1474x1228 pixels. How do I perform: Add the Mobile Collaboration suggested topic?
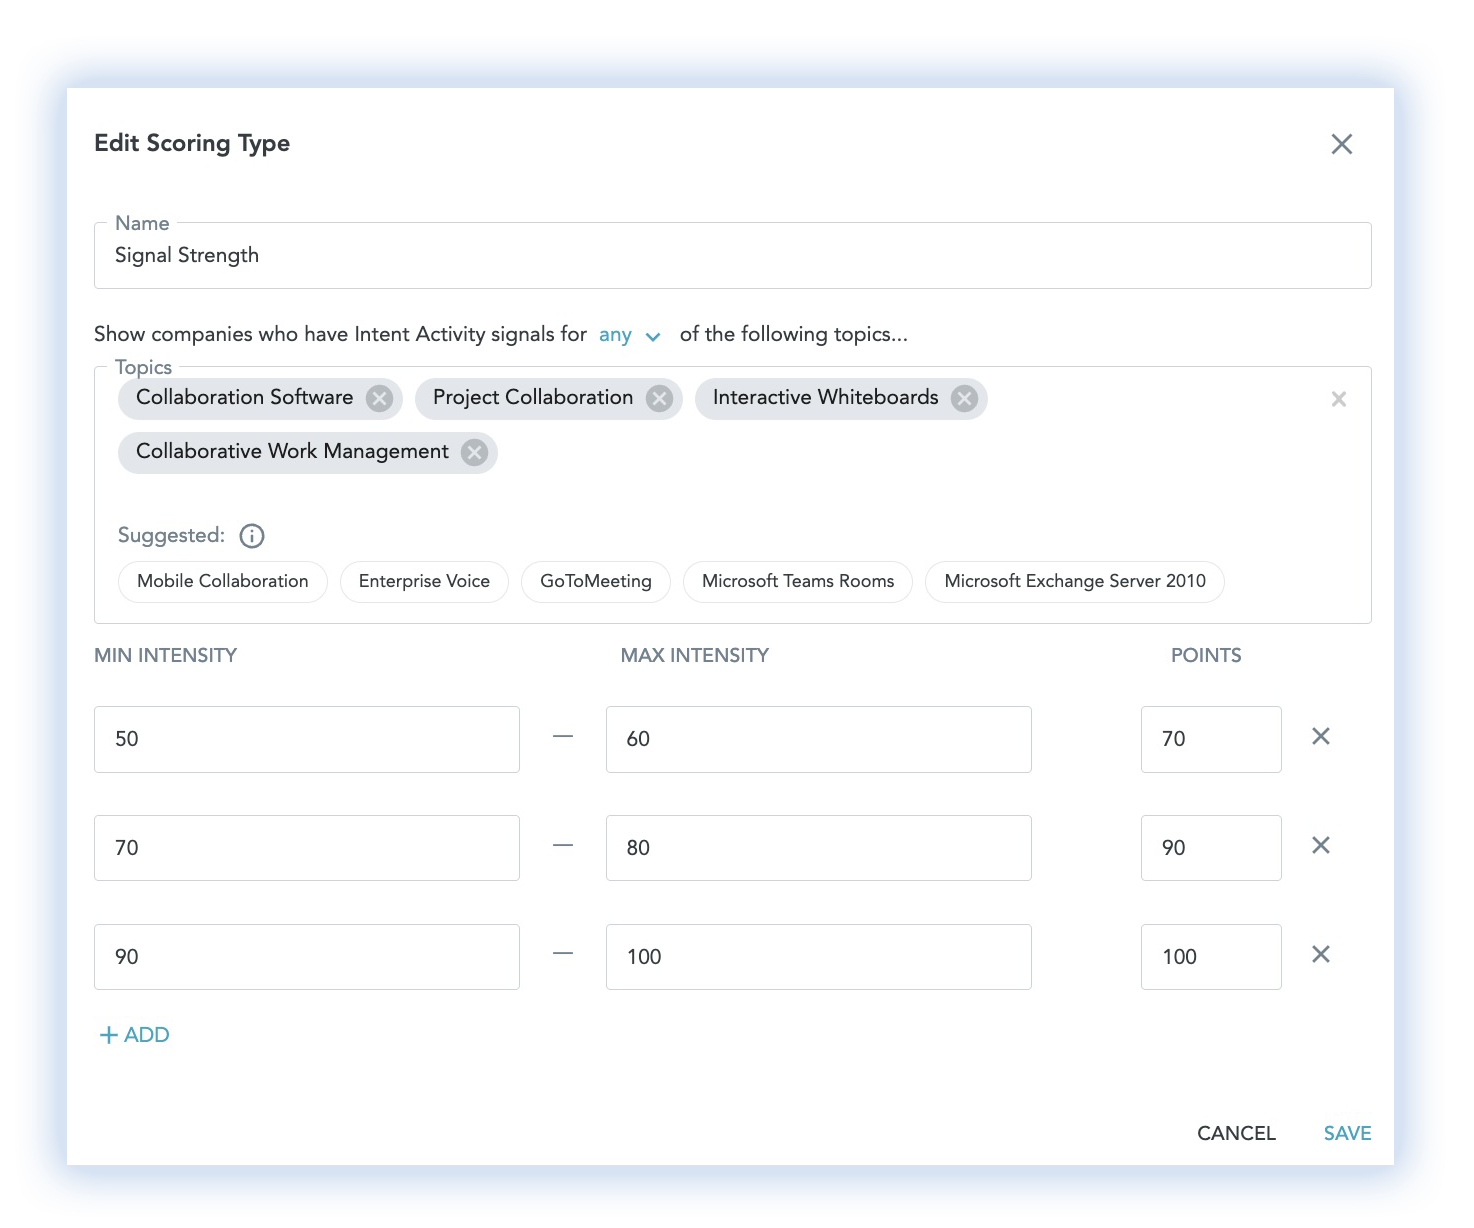tap(222, 582)
